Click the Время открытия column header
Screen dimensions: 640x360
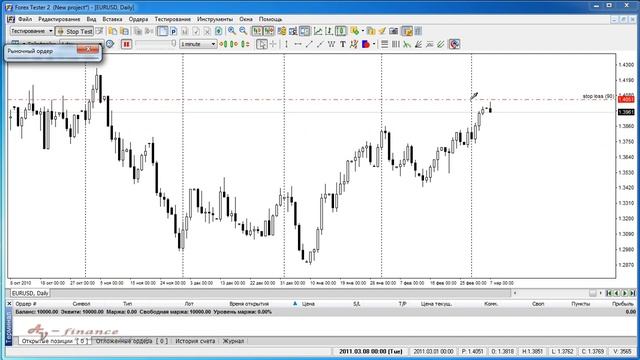[x=249, y=304]
